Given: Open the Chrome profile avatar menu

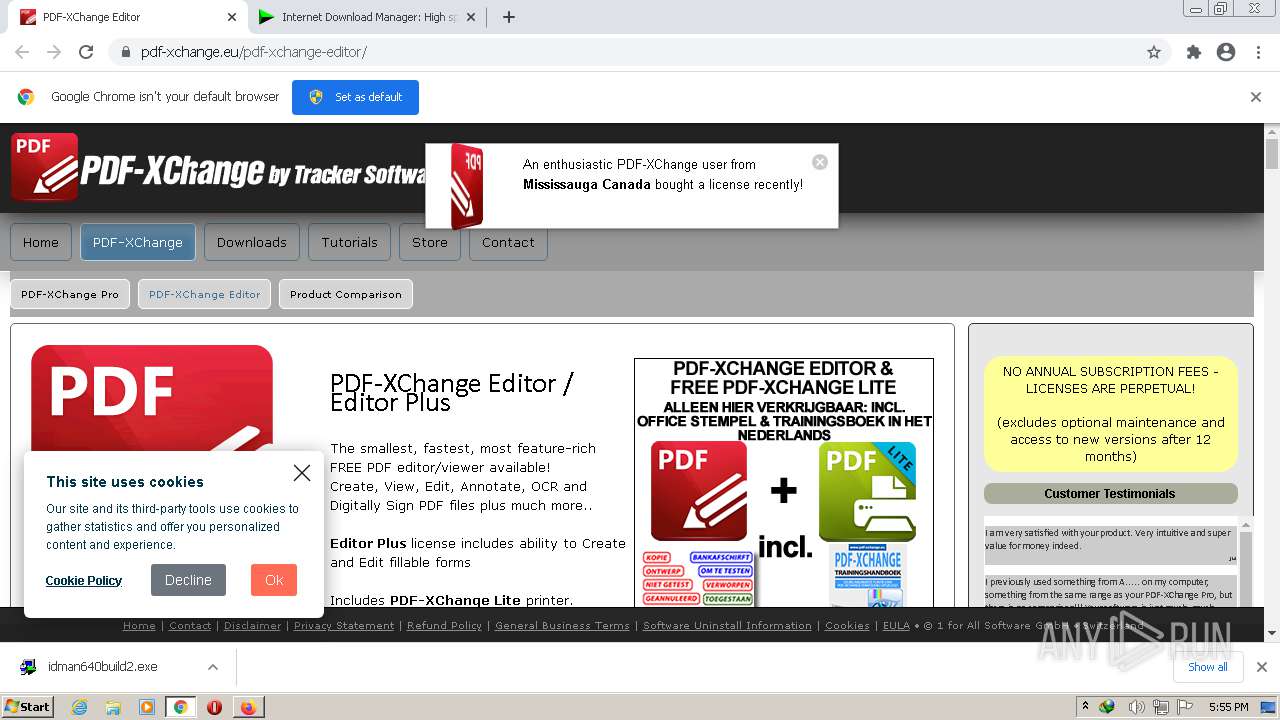Looking at the screenshot, I should pyautogui.click(x=1226, y=52).
